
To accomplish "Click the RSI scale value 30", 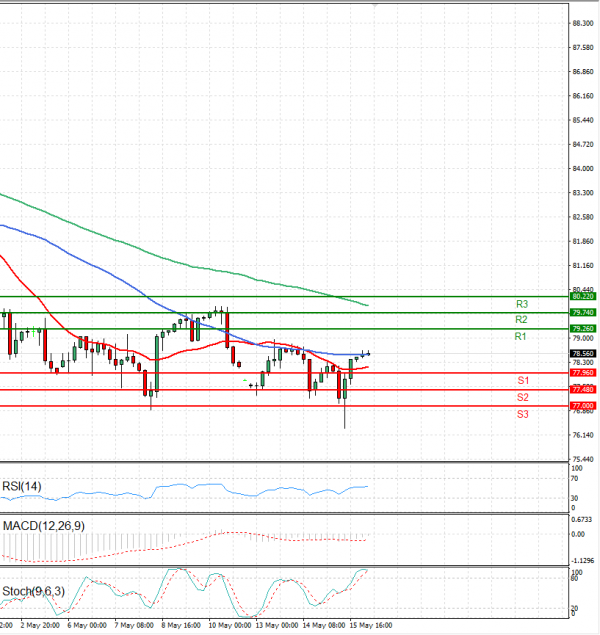I will (574, 498).
